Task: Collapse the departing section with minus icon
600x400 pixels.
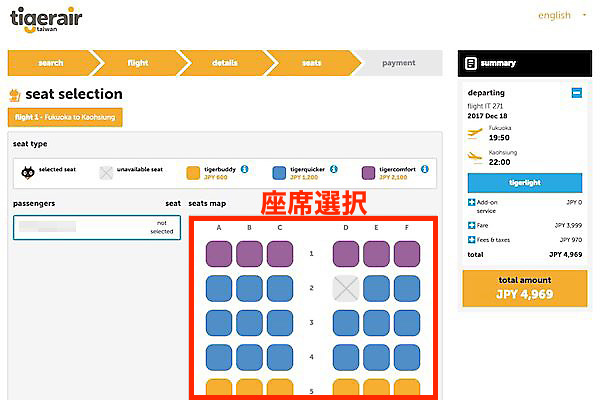Action: tap(577, 93)
